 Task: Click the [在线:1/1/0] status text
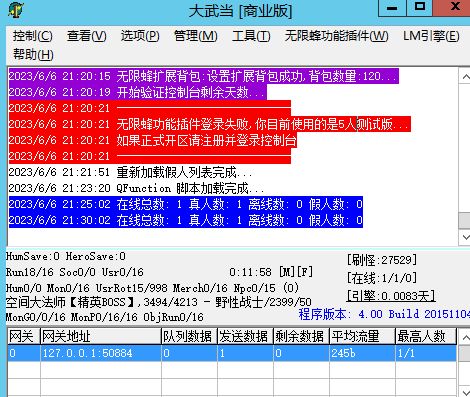pyautogui.click(x=382, y=278)
